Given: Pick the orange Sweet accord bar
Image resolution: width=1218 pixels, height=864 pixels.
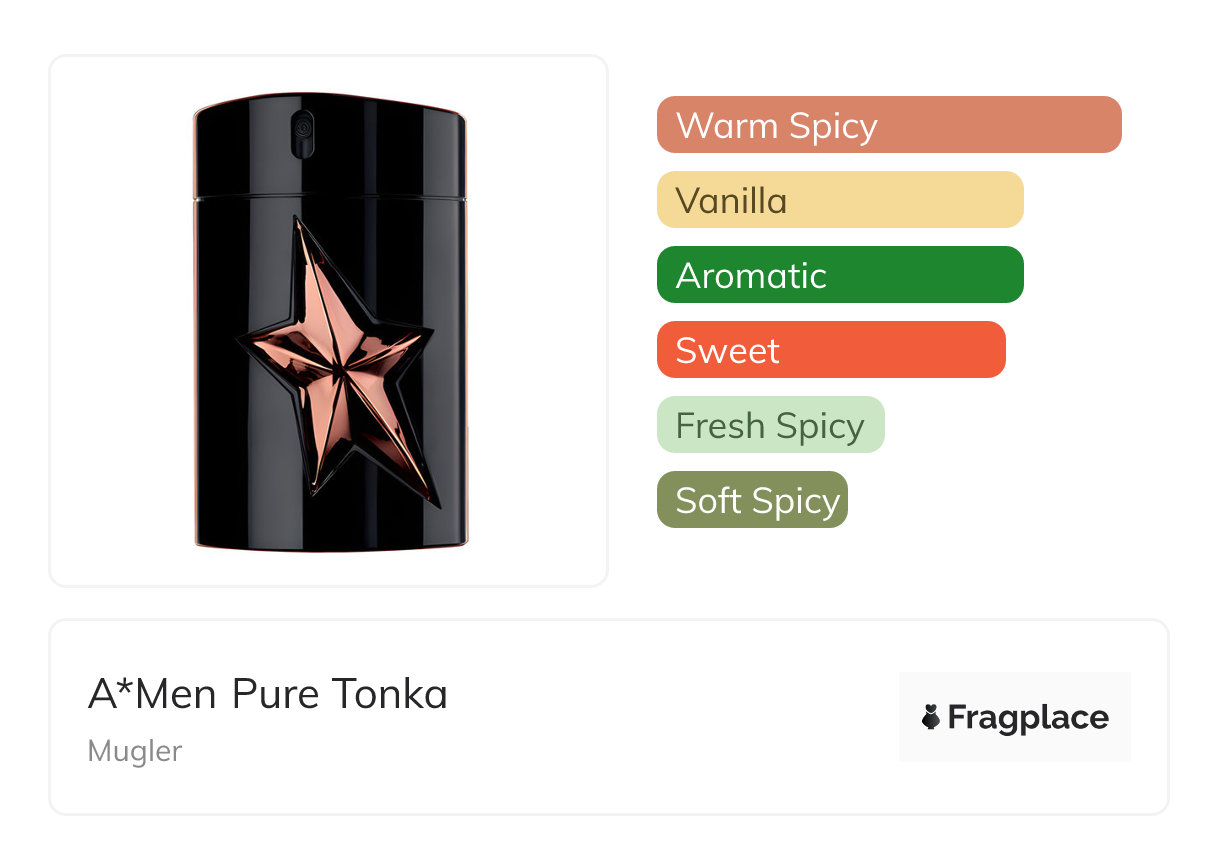Looking at the screenshot, I should pyautogui.click(x=830, y=350).
